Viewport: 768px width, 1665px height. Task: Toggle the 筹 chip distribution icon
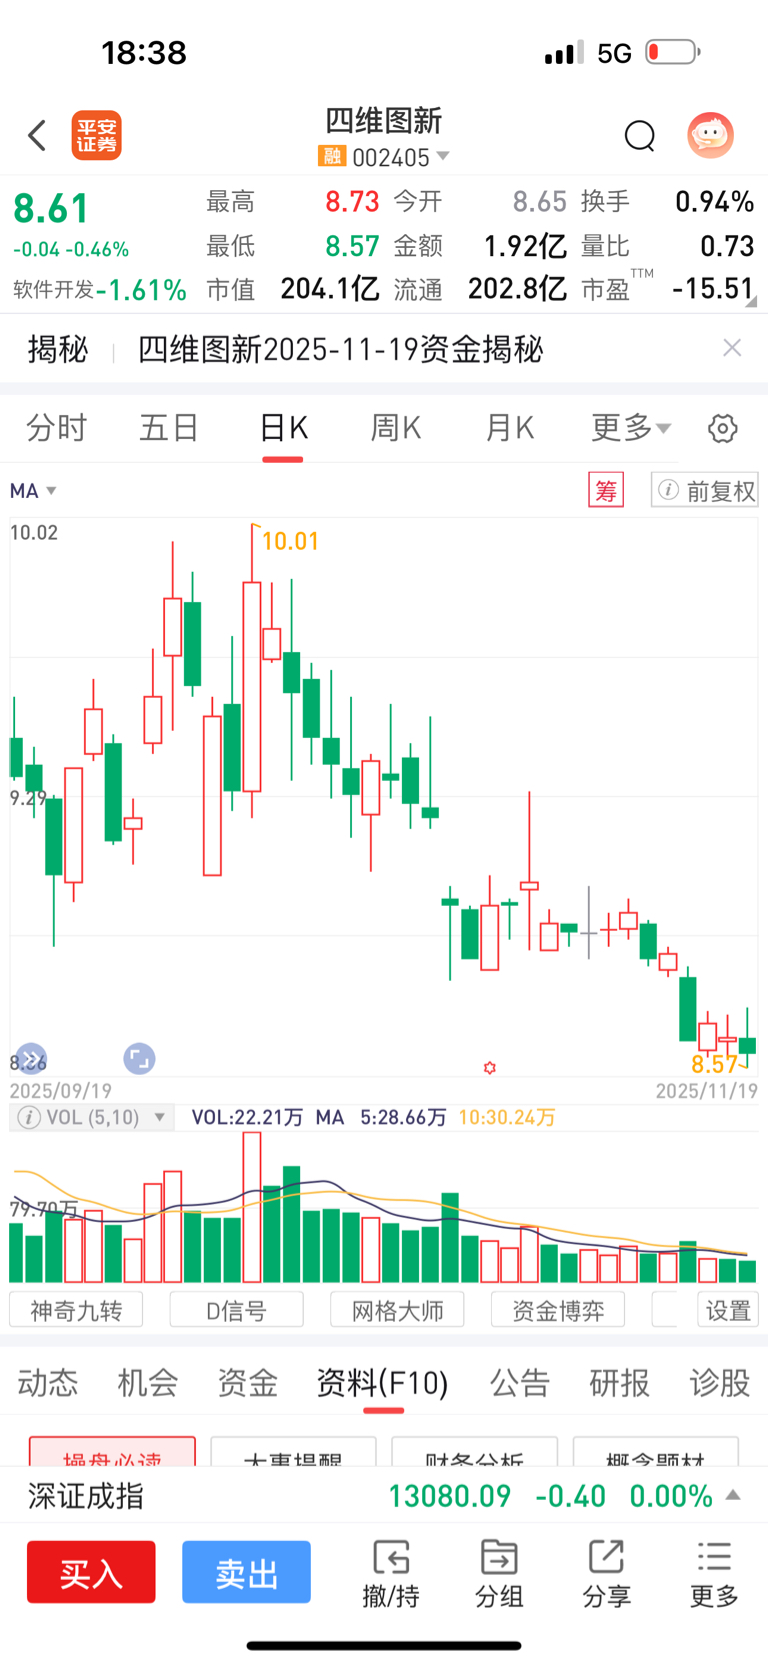click(606, 491)
